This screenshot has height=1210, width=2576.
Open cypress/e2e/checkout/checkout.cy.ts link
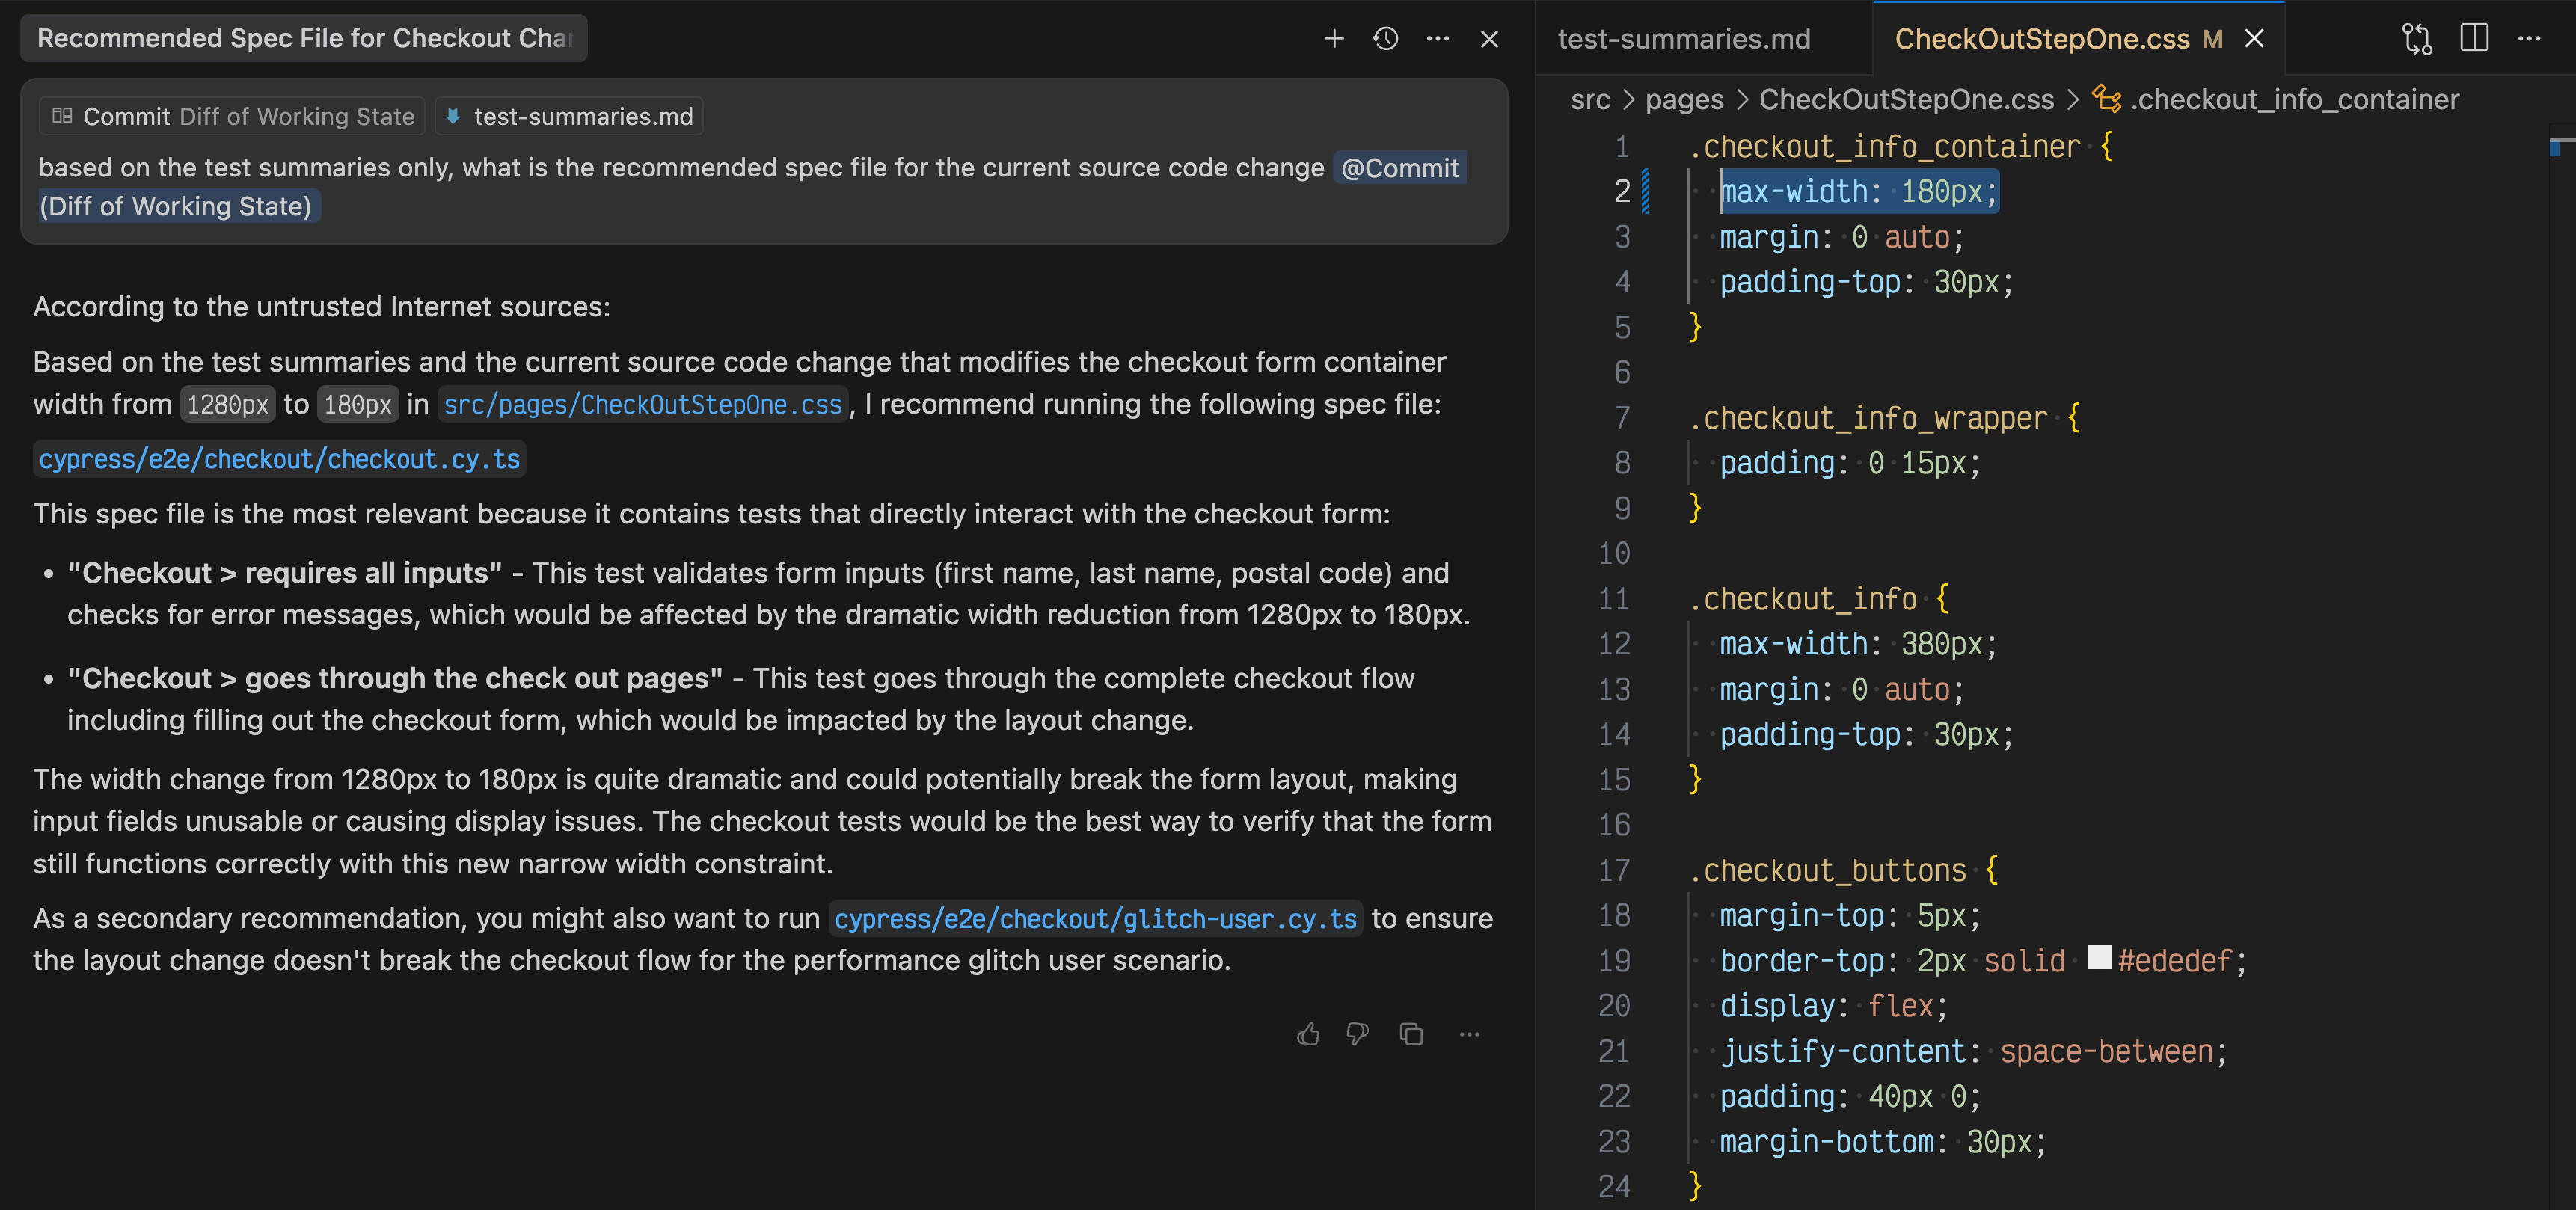click(280, 460)
